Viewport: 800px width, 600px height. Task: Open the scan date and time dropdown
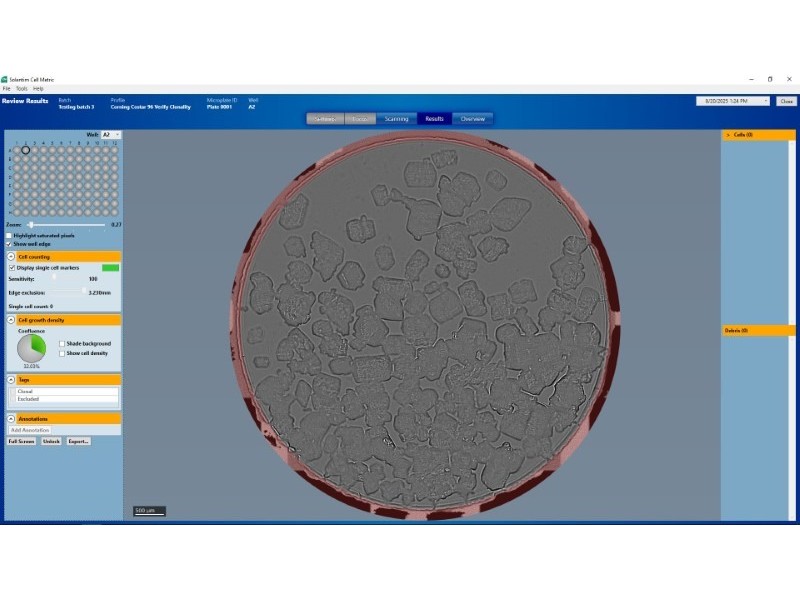pos(766,101)
